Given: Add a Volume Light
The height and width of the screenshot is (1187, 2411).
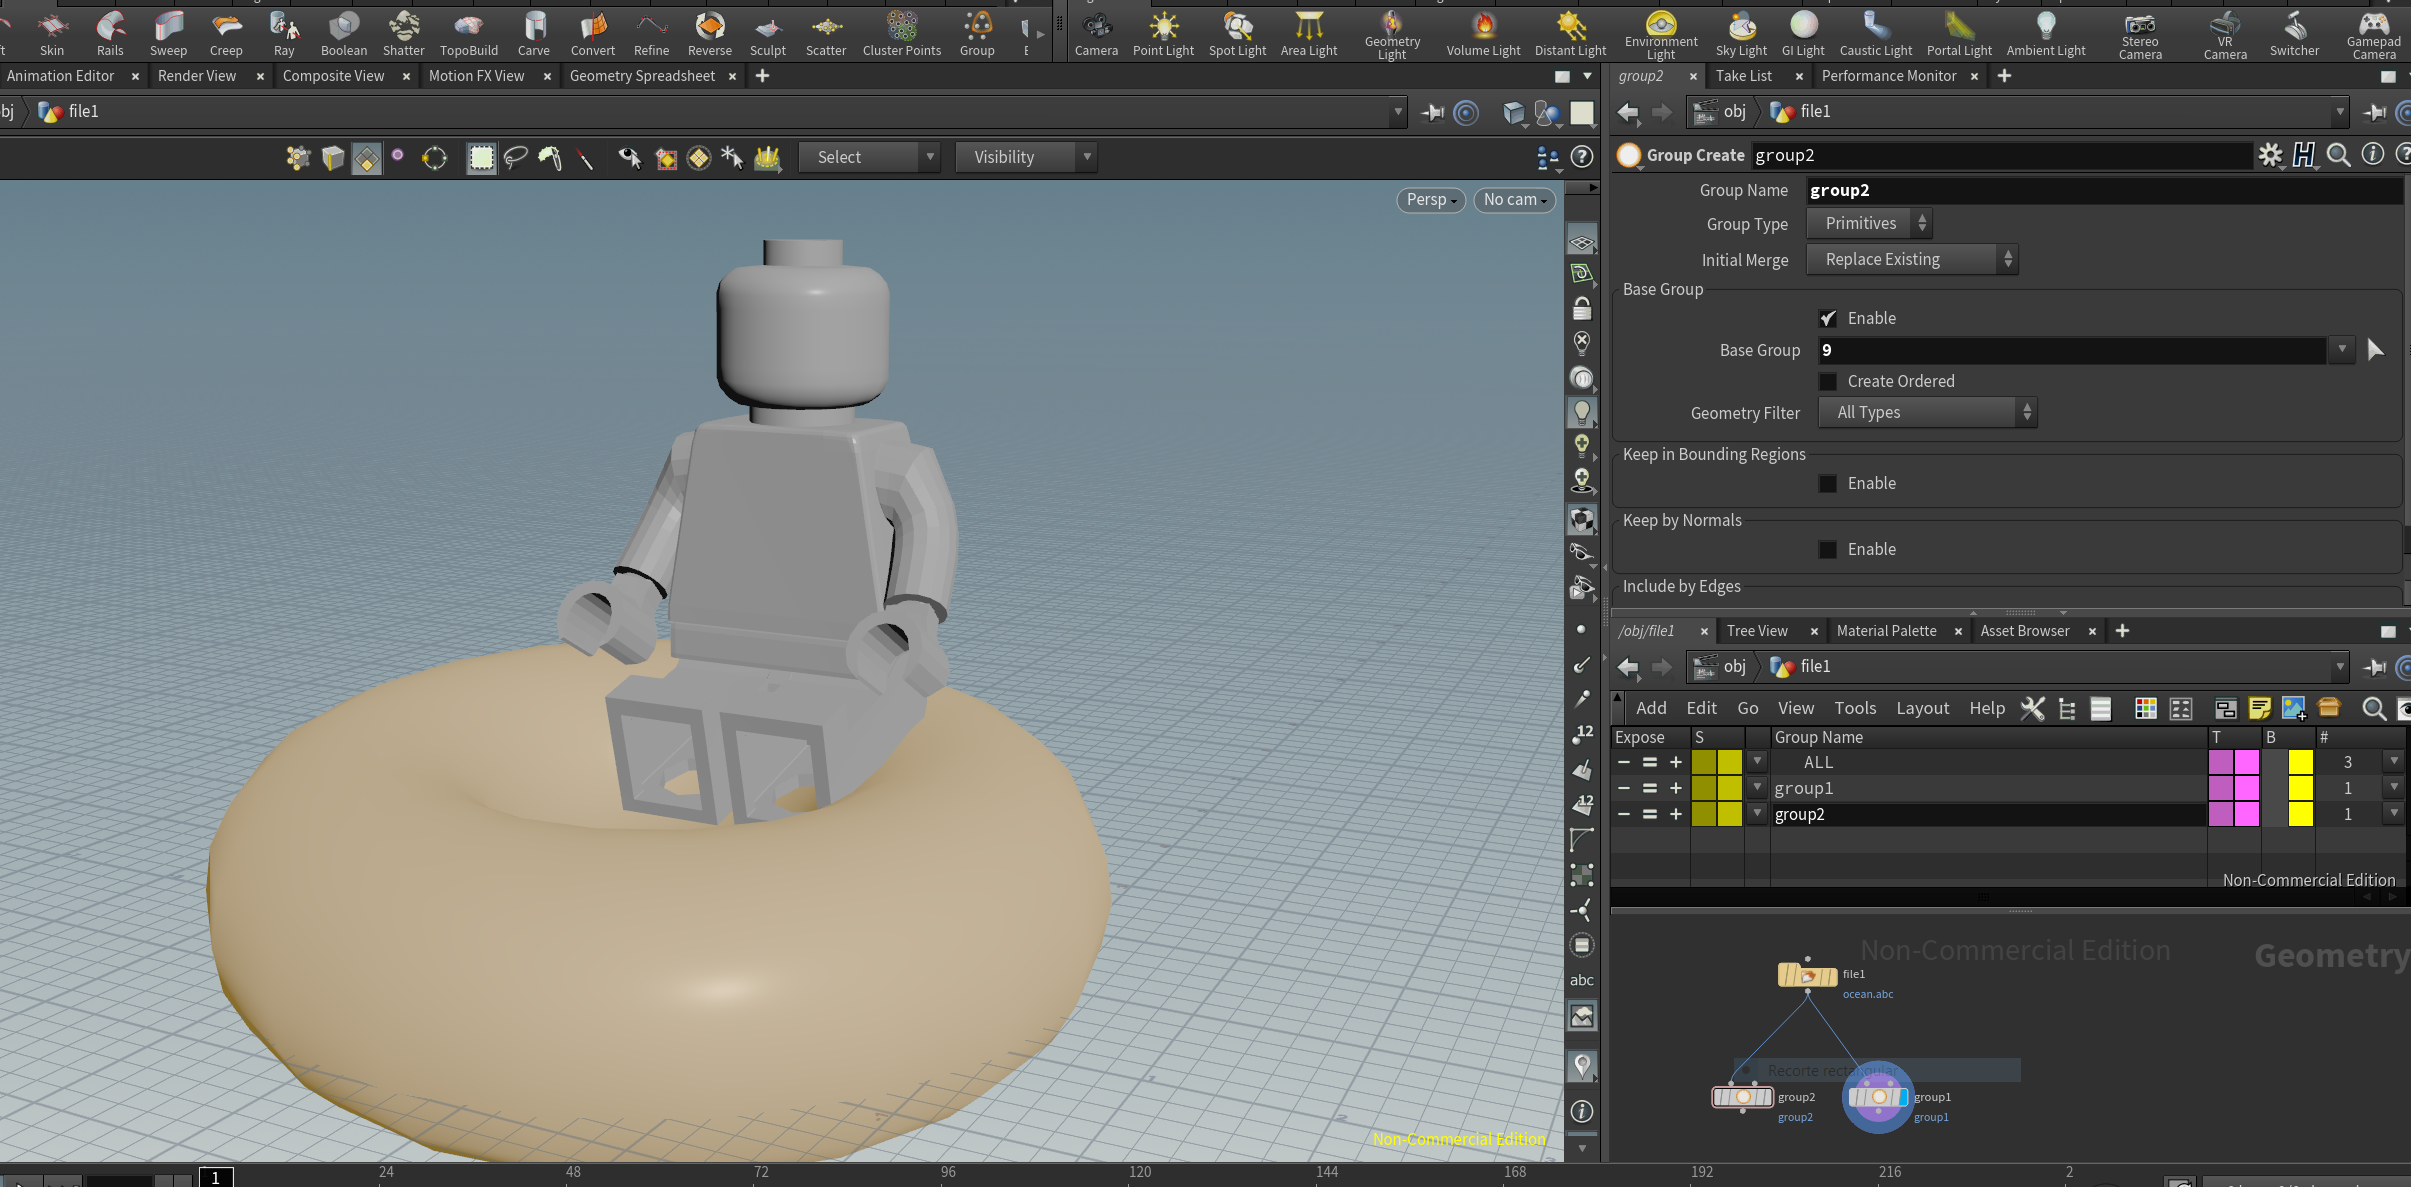Looking at the screenshot, I should pyautogui.click(x=1483, y=33).
